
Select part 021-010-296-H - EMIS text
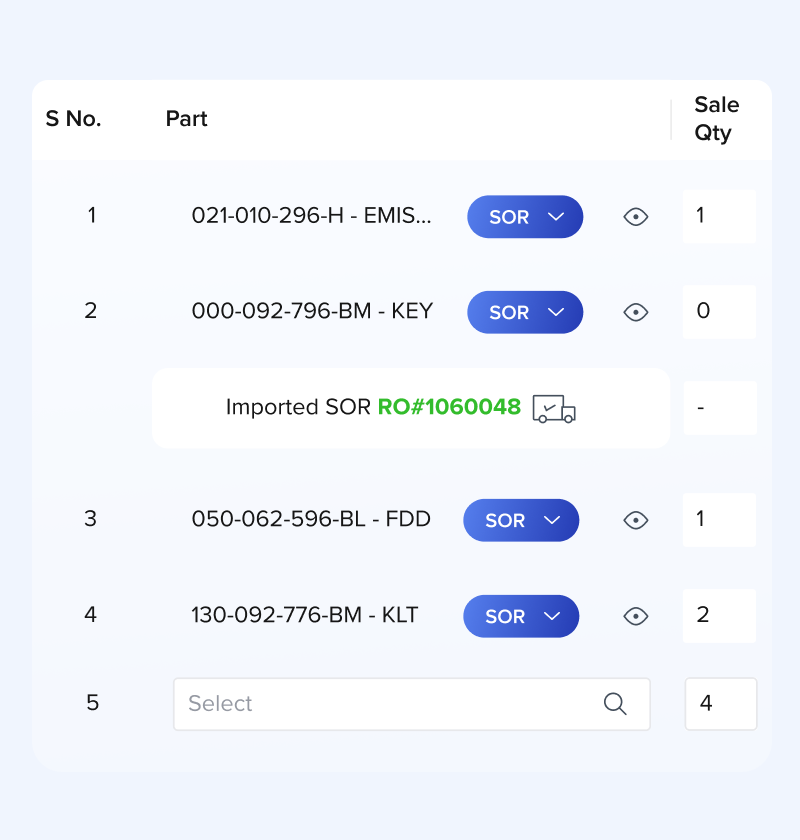[x=311, y=216]
